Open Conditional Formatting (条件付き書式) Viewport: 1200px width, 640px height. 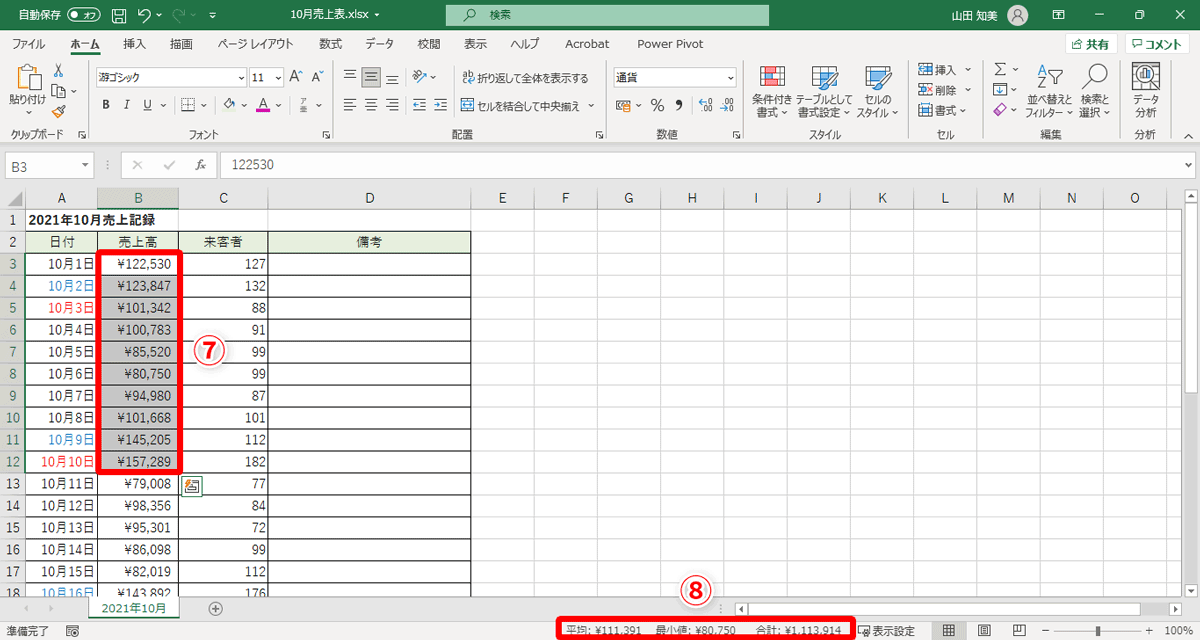pyautogui.click(x=772, y=91)
